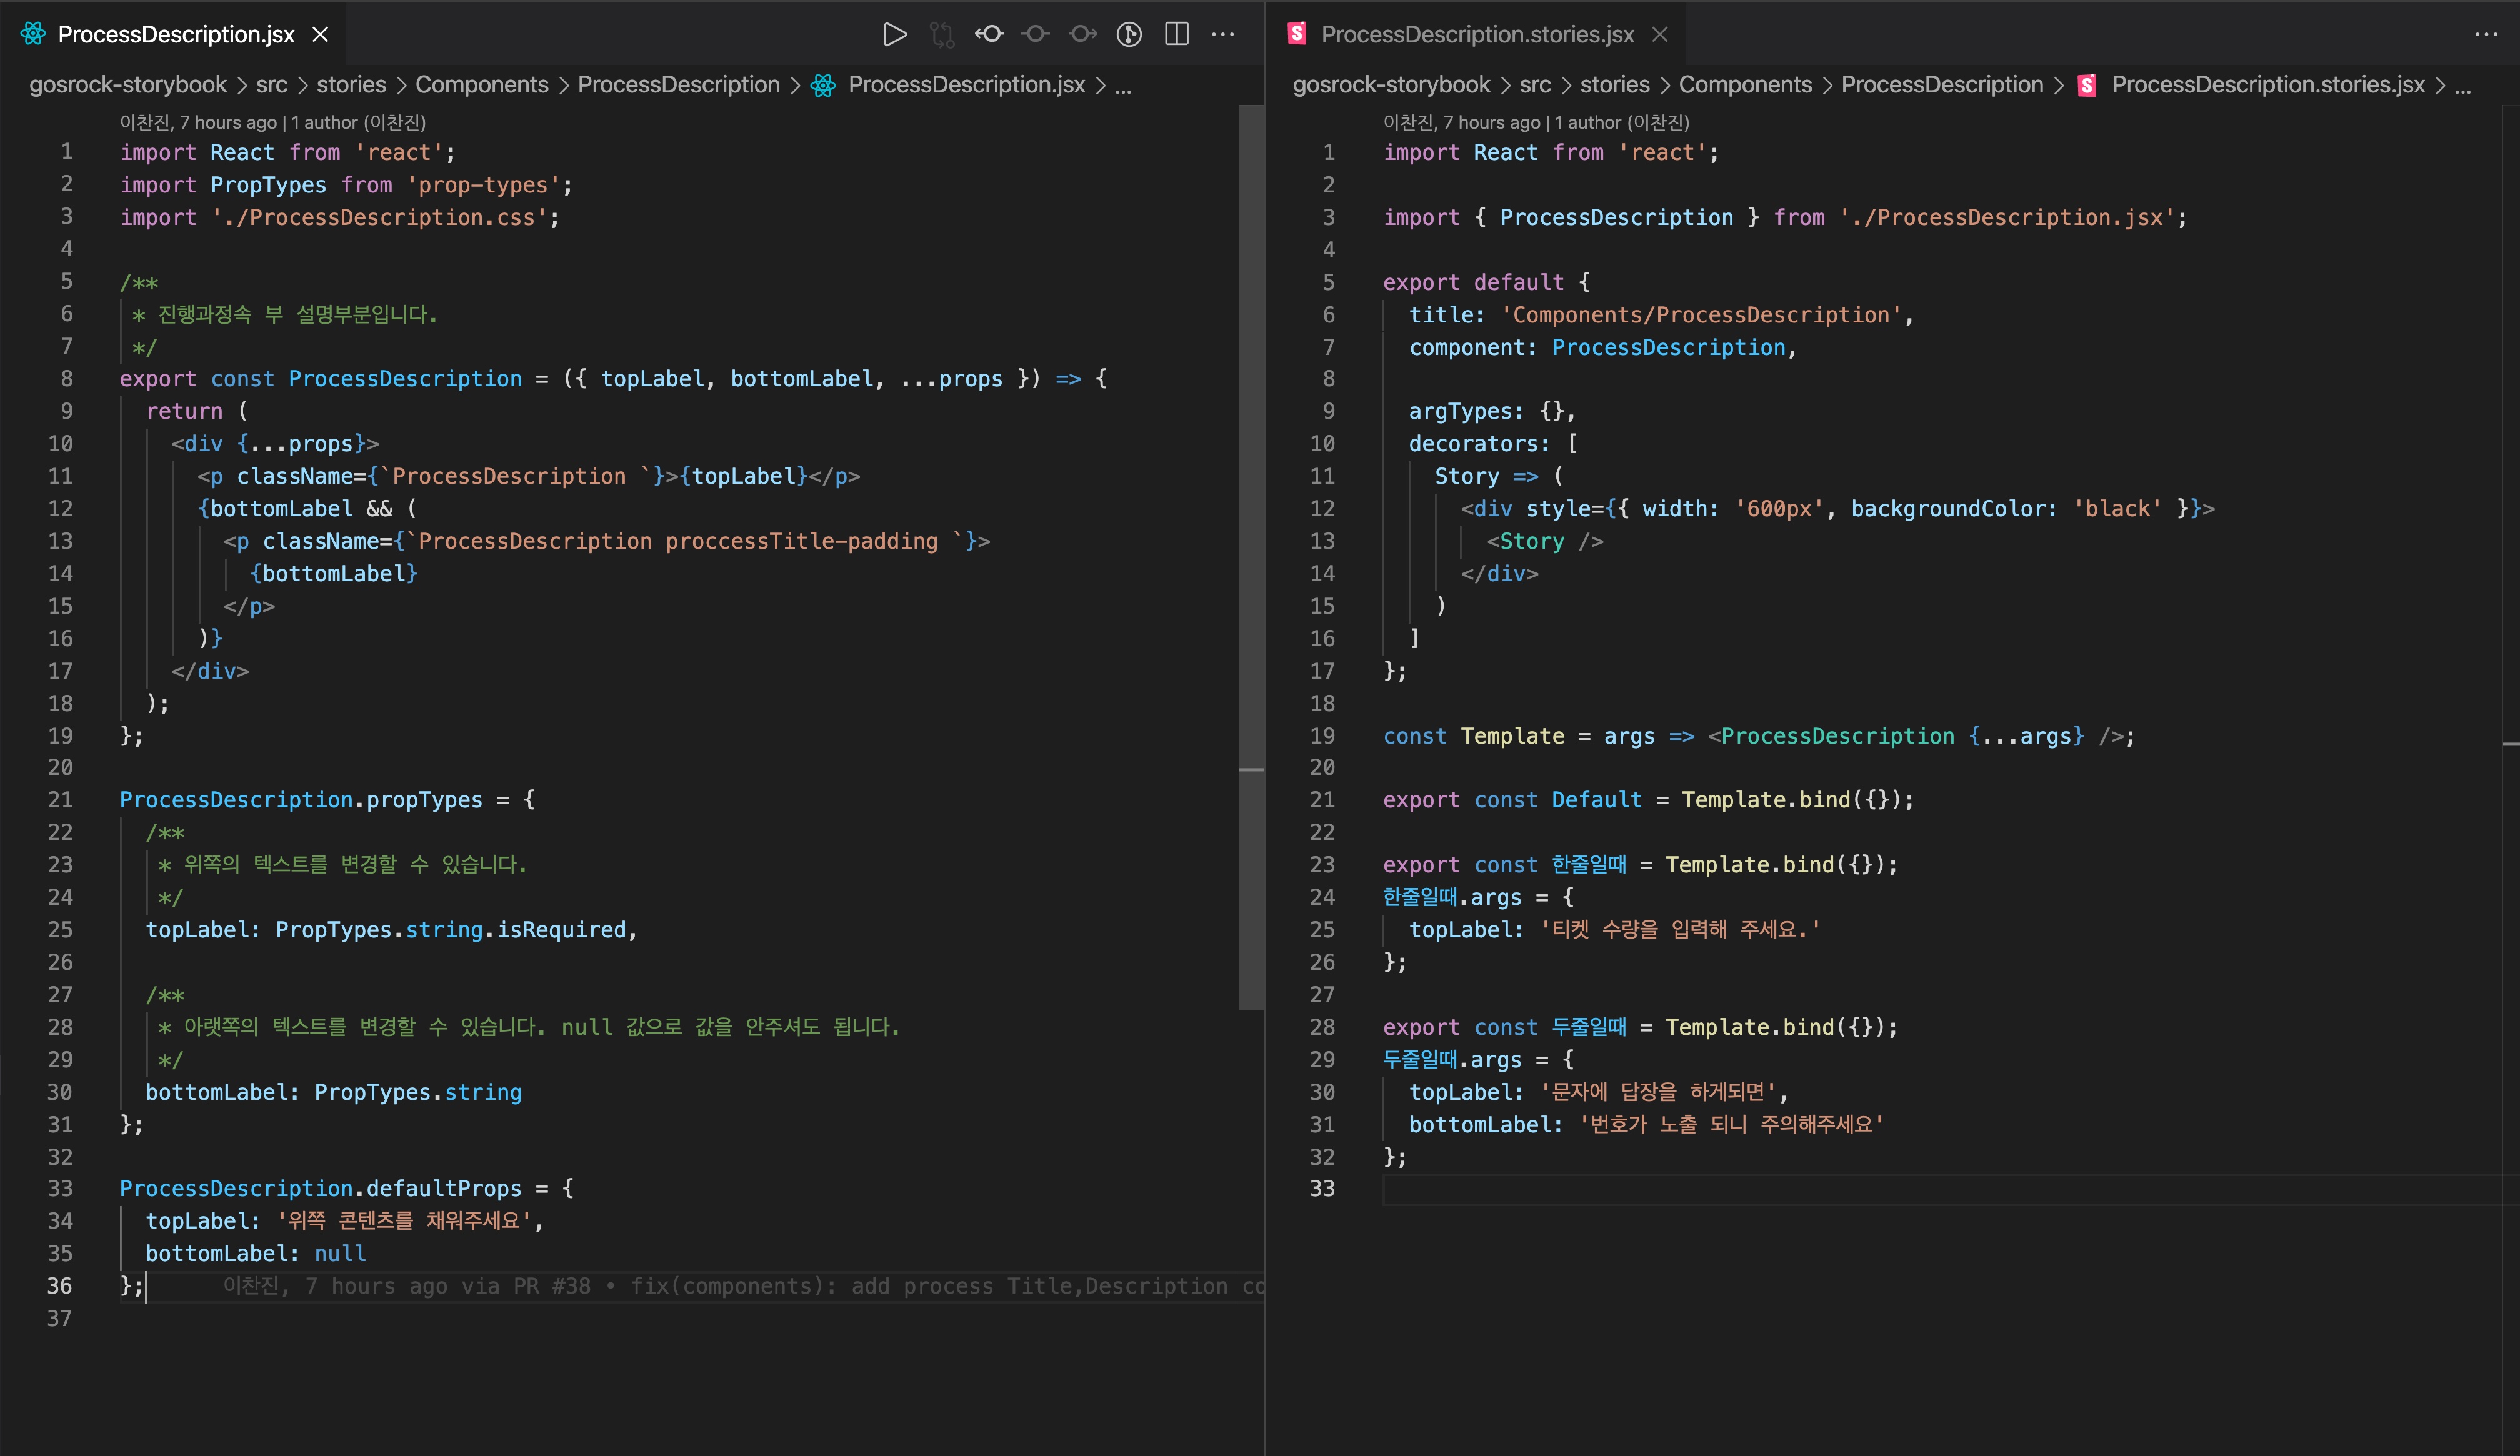Toggle file blame git circle icon
This screenshot has width=2520, height=1456.
(1129, 35)
